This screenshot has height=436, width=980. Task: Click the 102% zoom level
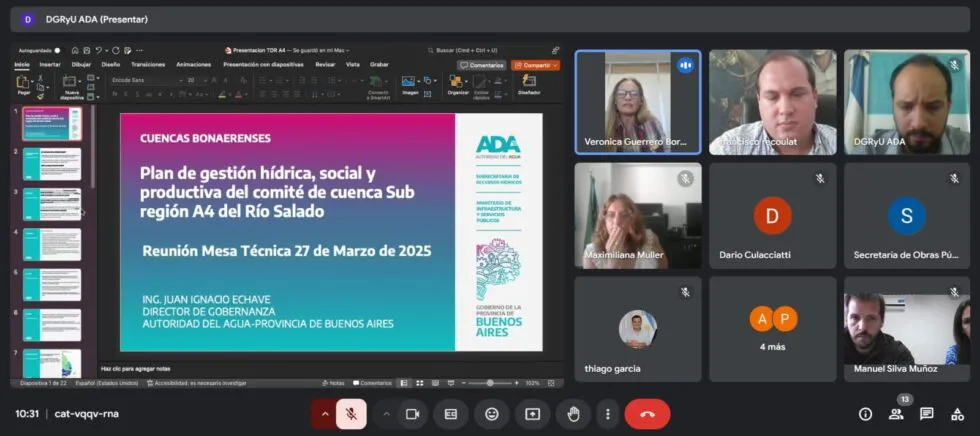click(x=532, y=383)
